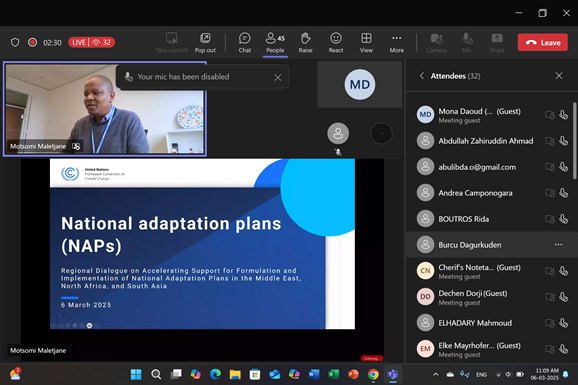Toggle BOUTROS Rida's camera icon
This screenshot has width=578, height=385.
550,219
